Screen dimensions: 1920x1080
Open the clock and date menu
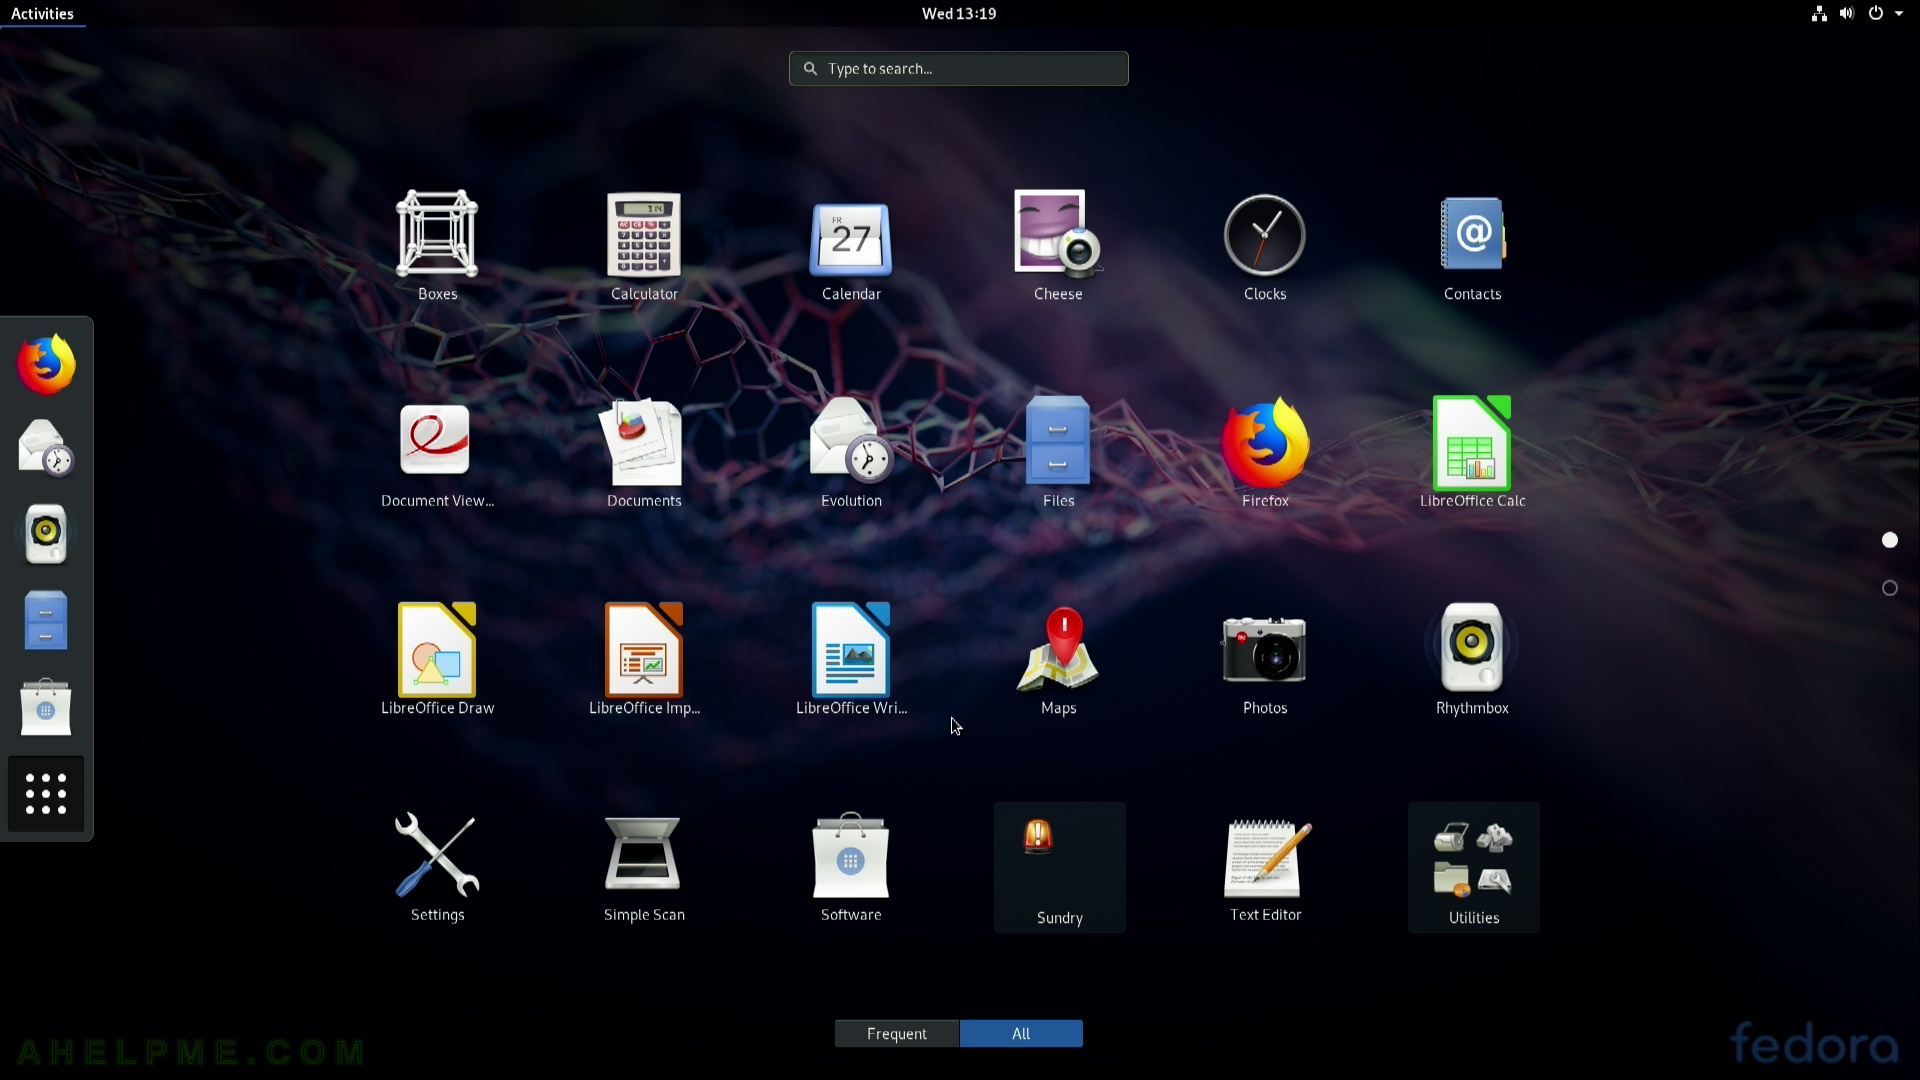click(x=958, y=13)
